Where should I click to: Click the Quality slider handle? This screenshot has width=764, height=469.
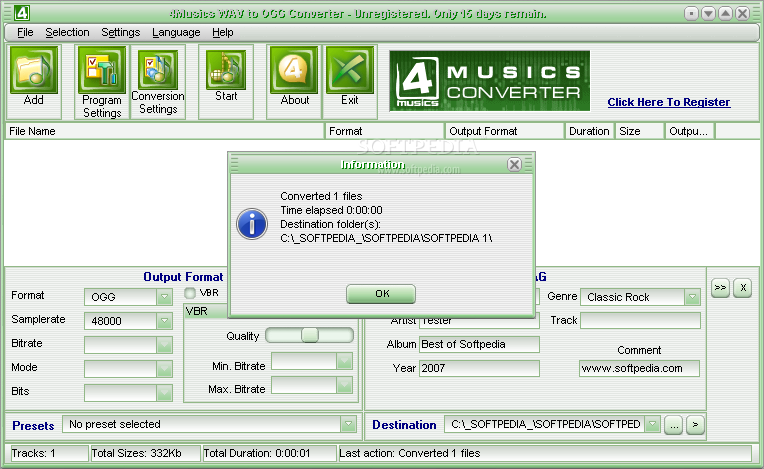pyautogui.click(x=309, y=335)
